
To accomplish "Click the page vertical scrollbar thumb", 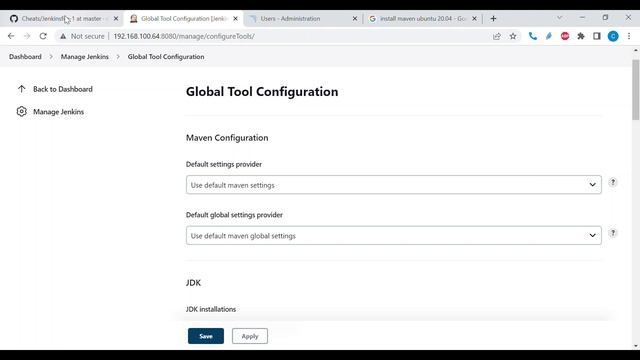I will 636,90.
